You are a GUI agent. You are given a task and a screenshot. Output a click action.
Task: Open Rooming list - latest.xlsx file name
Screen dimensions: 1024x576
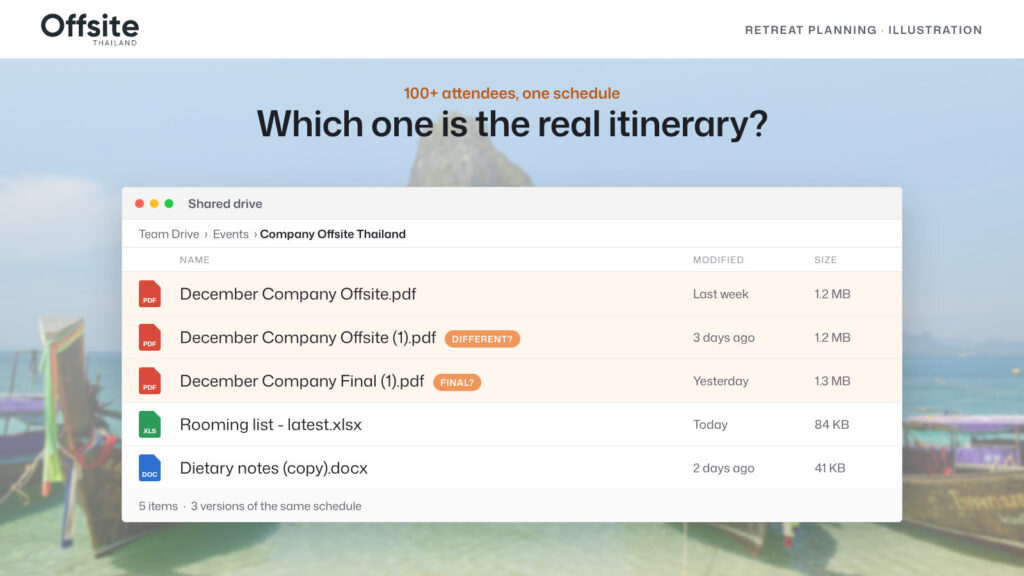click(x=270, y=424)
